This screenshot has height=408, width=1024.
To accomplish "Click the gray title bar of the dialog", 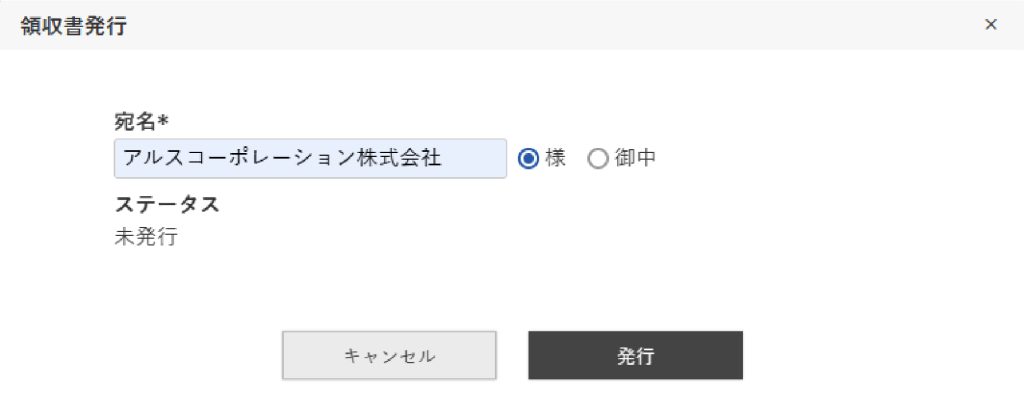I will [512, 25].
